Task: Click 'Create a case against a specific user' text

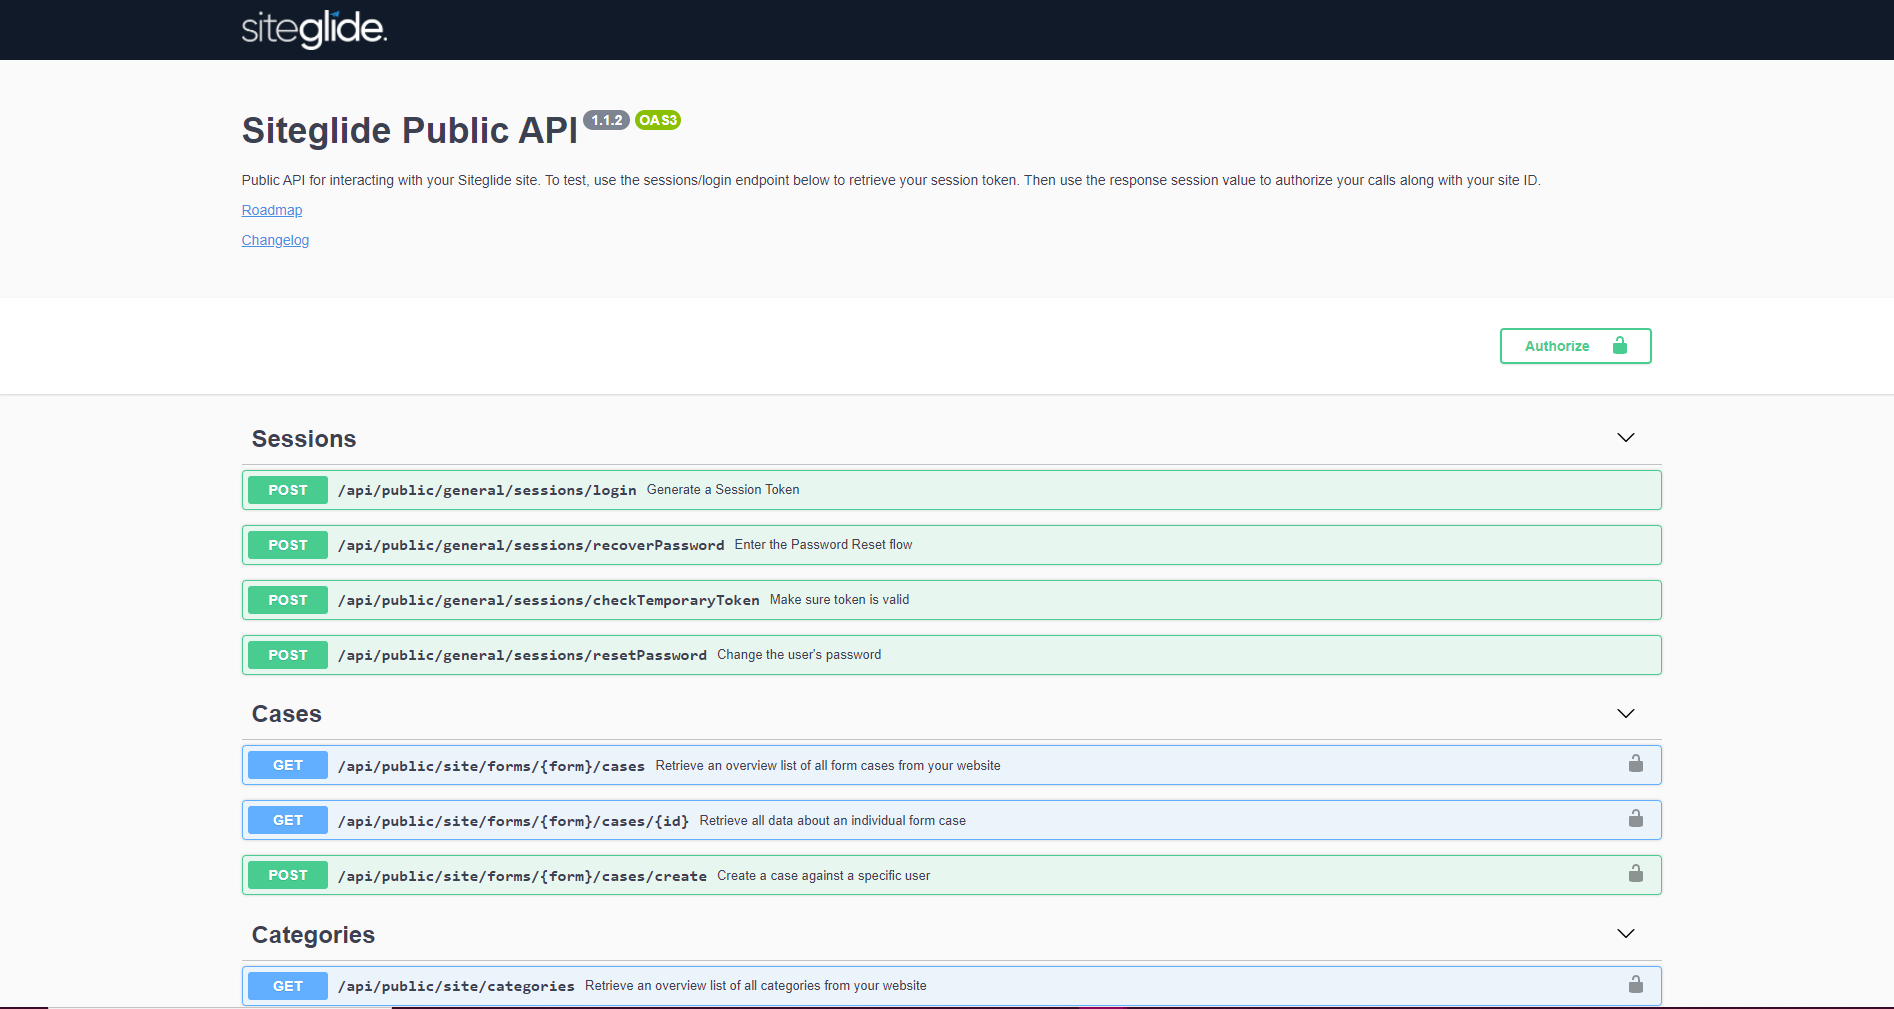Action: 823,876
